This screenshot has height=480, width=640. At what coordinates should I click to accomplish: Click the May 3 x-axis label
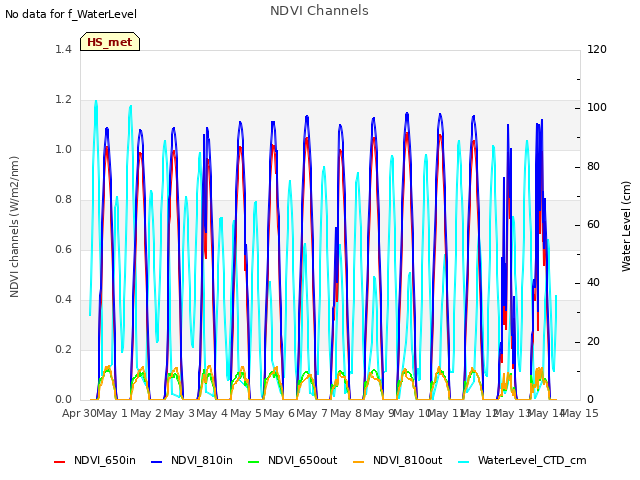tap(179, 413)
